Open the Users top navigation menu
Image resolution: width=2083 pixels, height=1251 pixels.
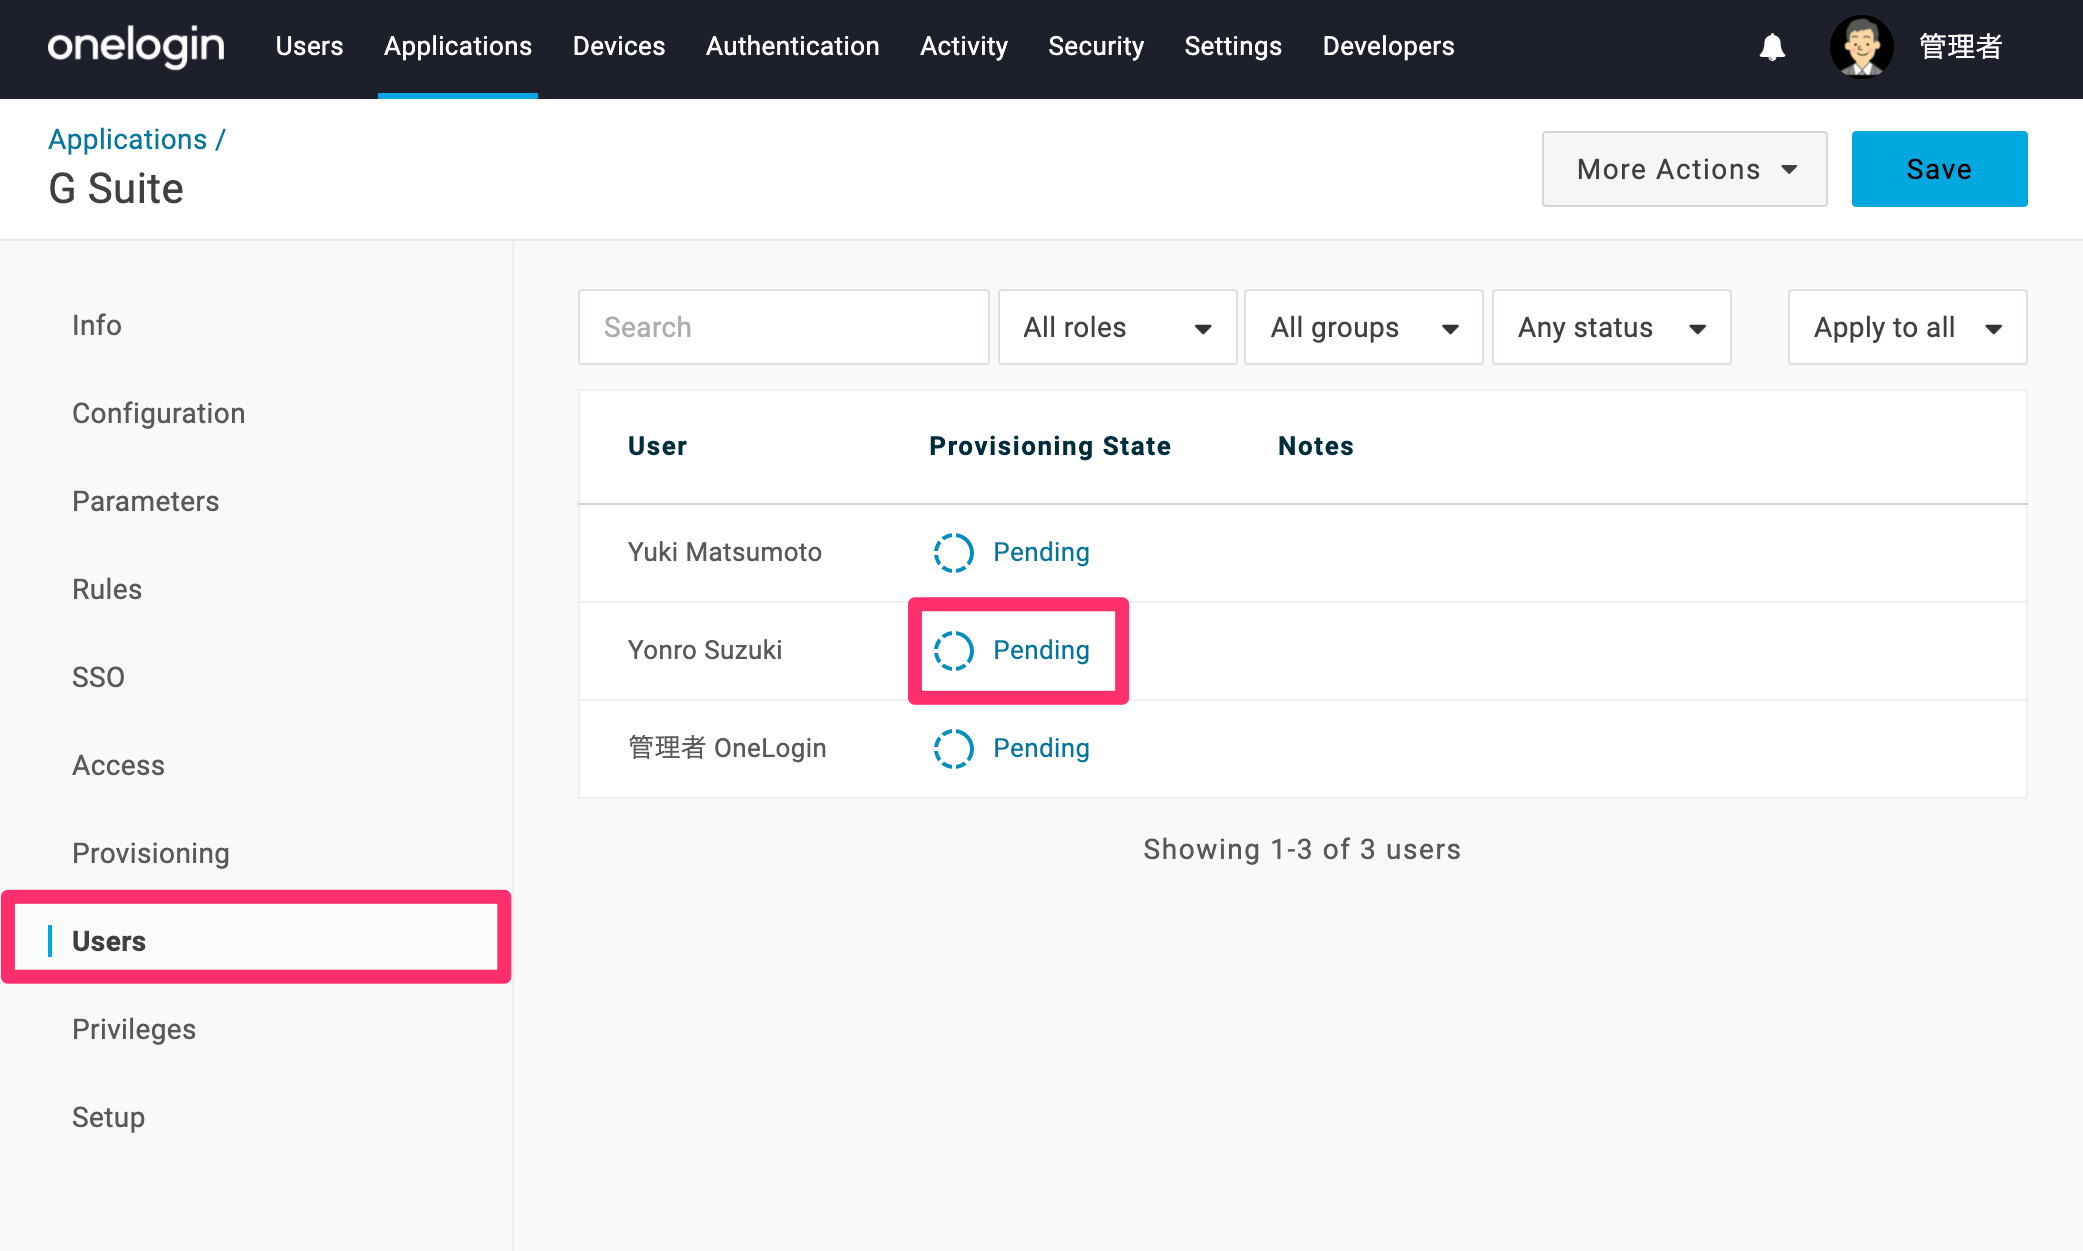309,46
